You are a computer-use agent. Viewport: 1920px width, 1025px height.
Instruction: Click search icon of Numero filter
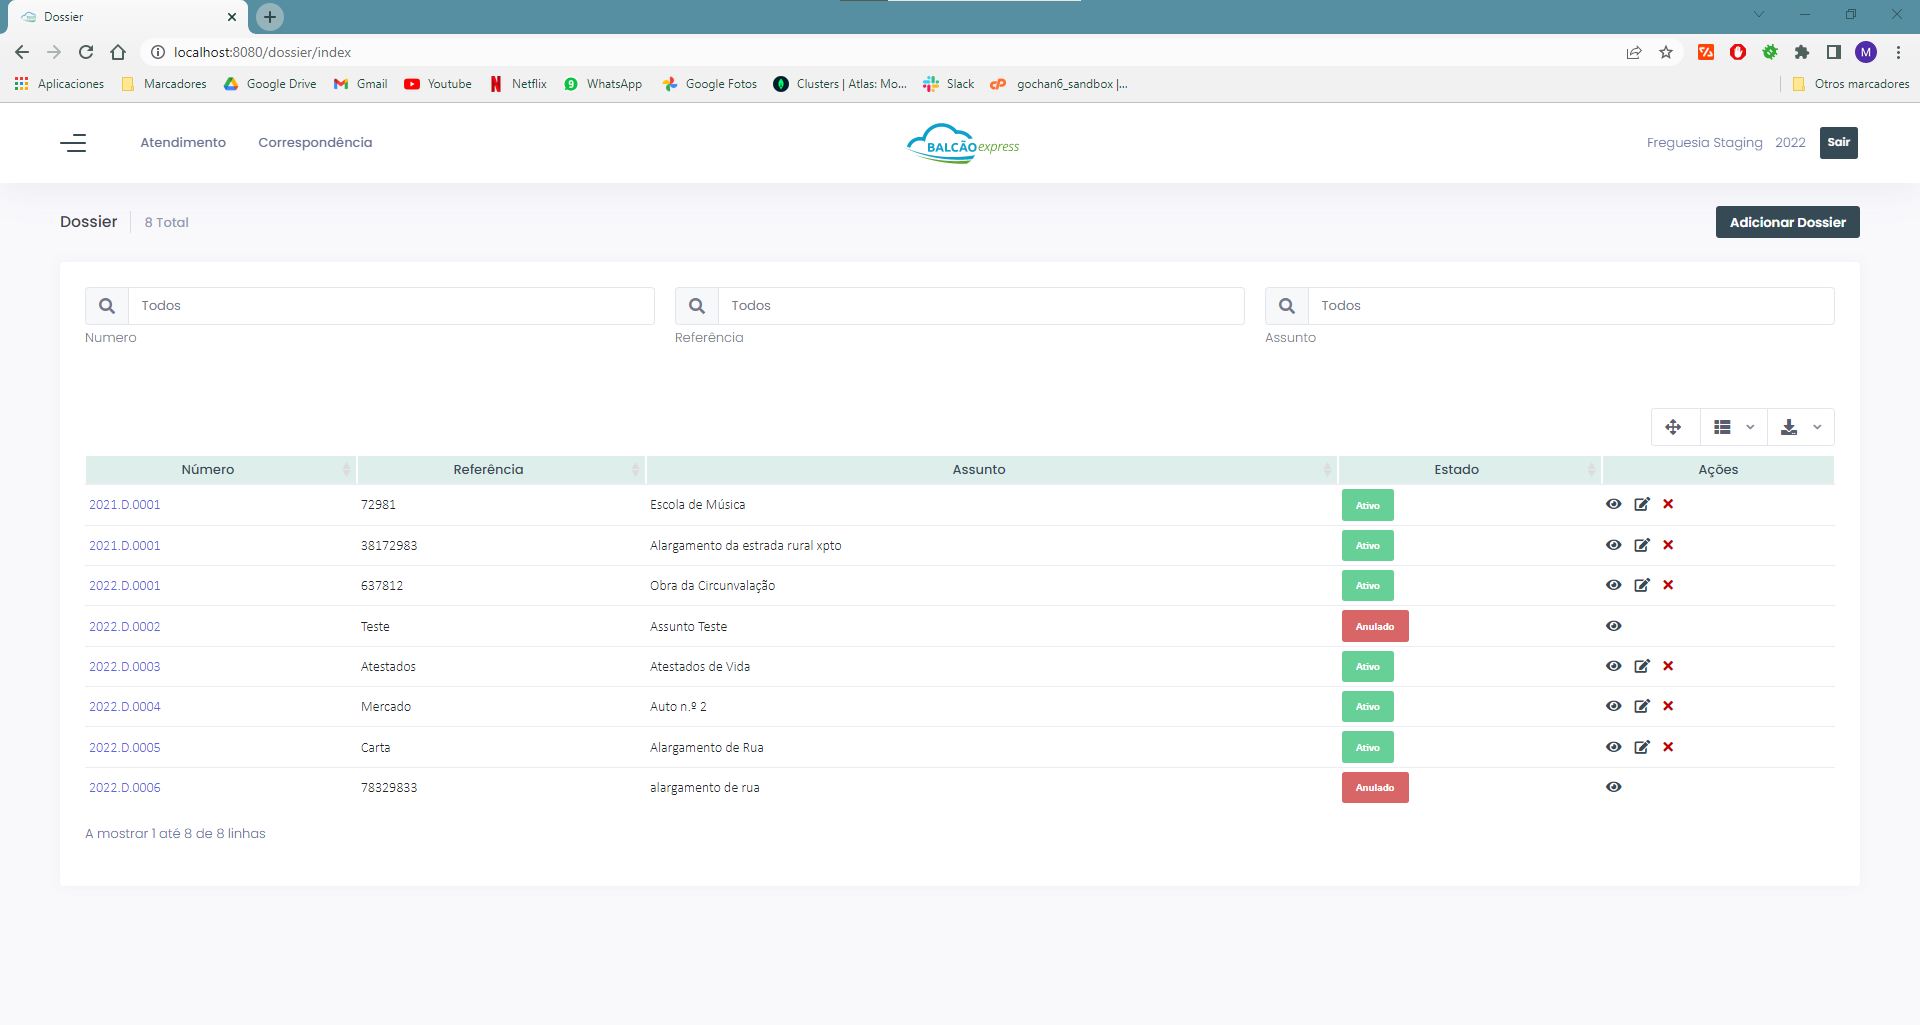[x=107, y=306]
